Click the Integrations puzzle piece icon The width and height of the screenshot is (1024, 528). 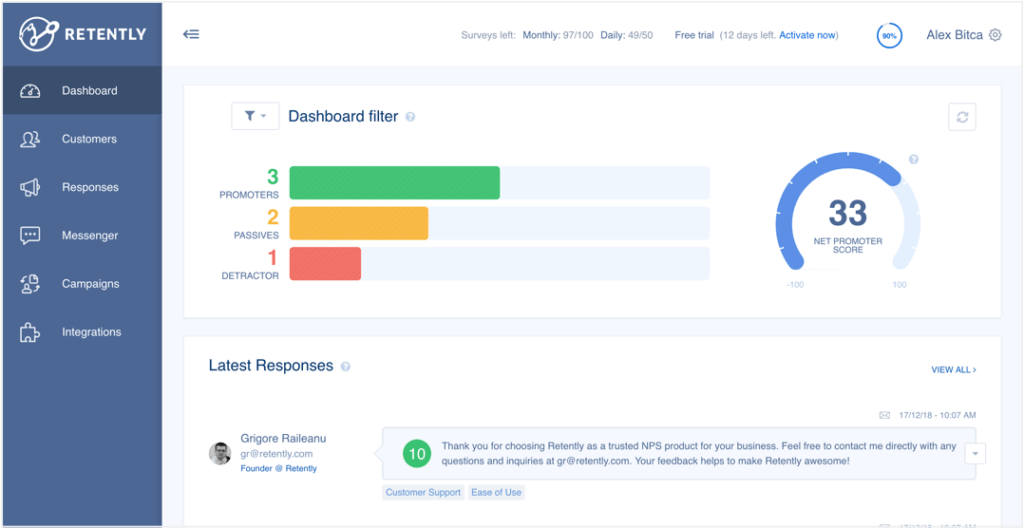30,333
